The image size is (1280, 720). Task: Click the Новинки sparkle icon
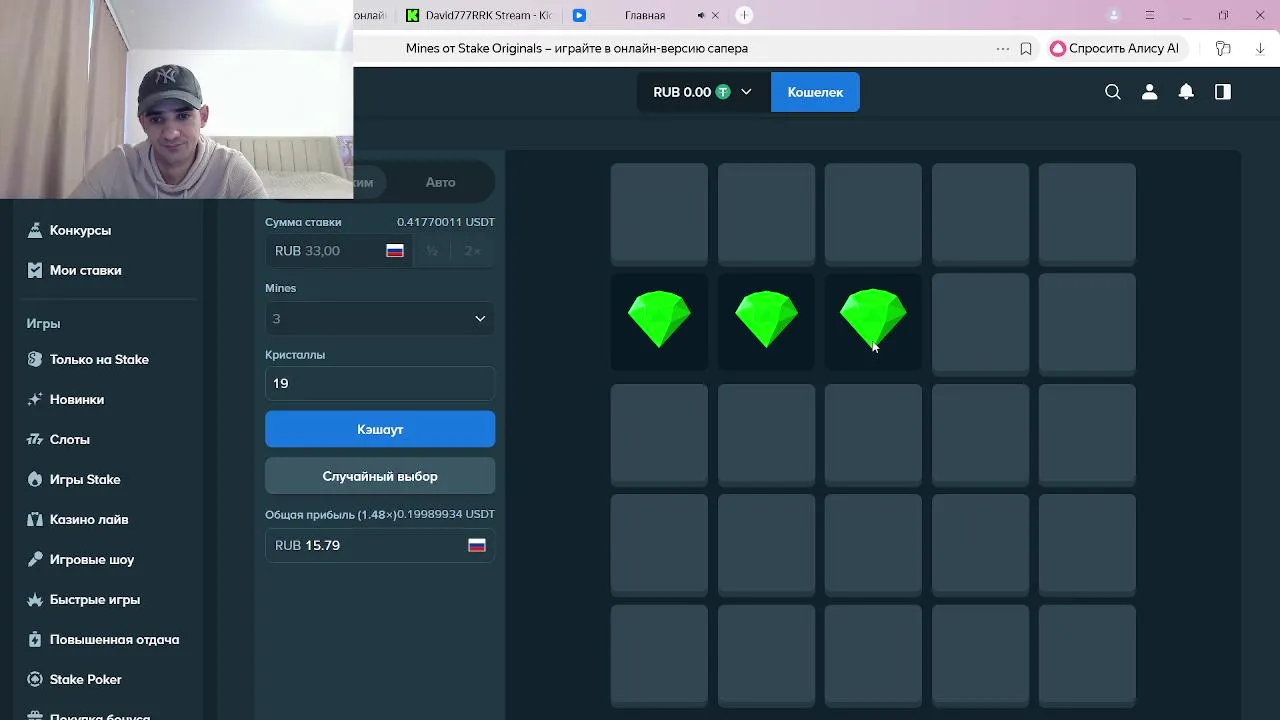pos(35,399)
